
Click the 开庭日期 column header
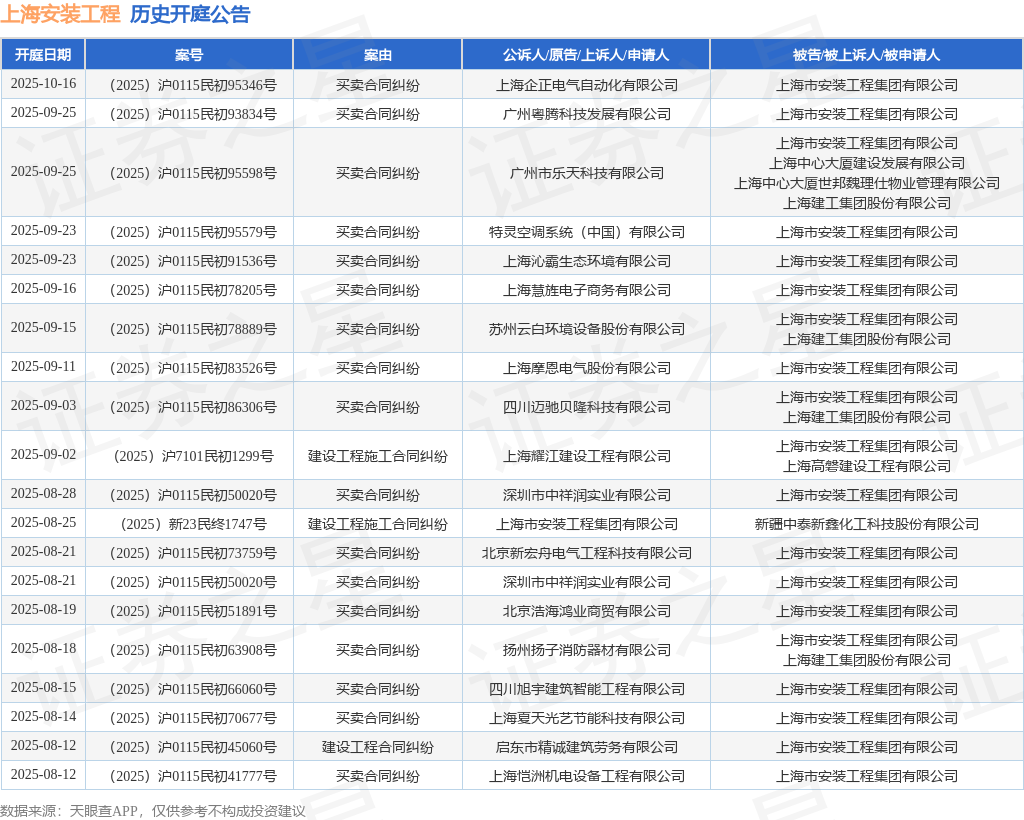43,54
